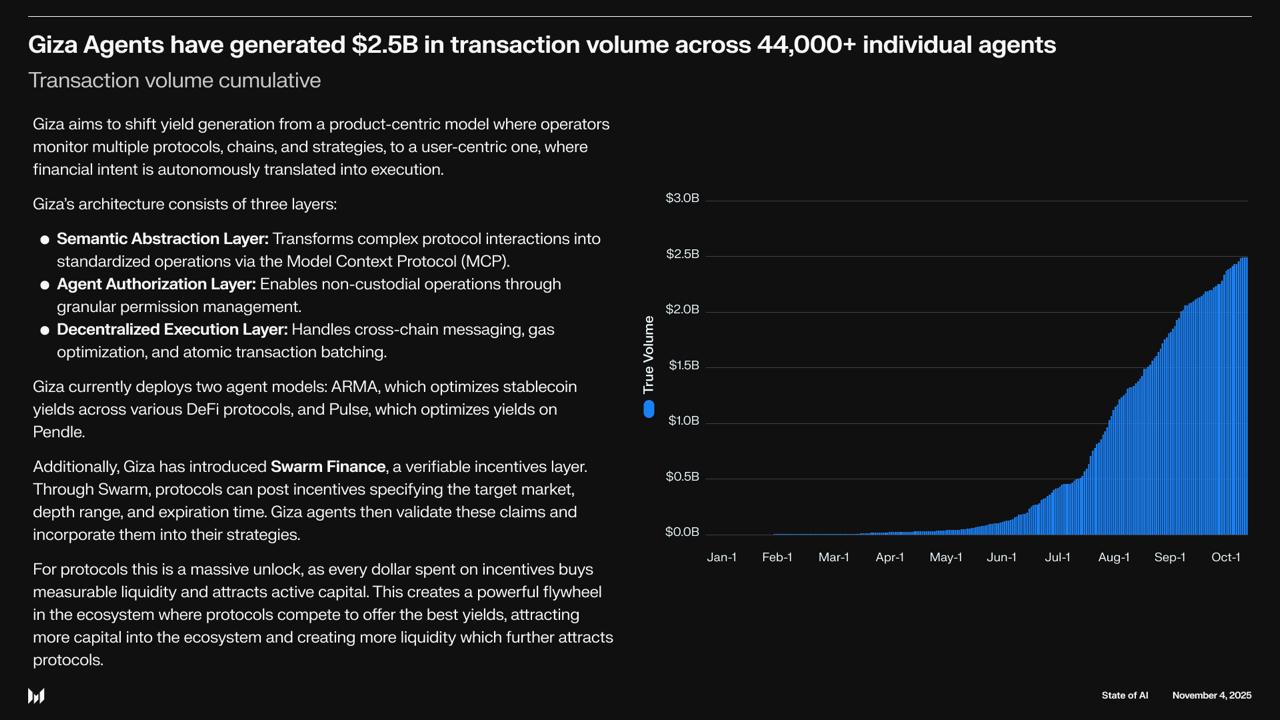Click the Jul-1 x-axis label

(1057, 557)
